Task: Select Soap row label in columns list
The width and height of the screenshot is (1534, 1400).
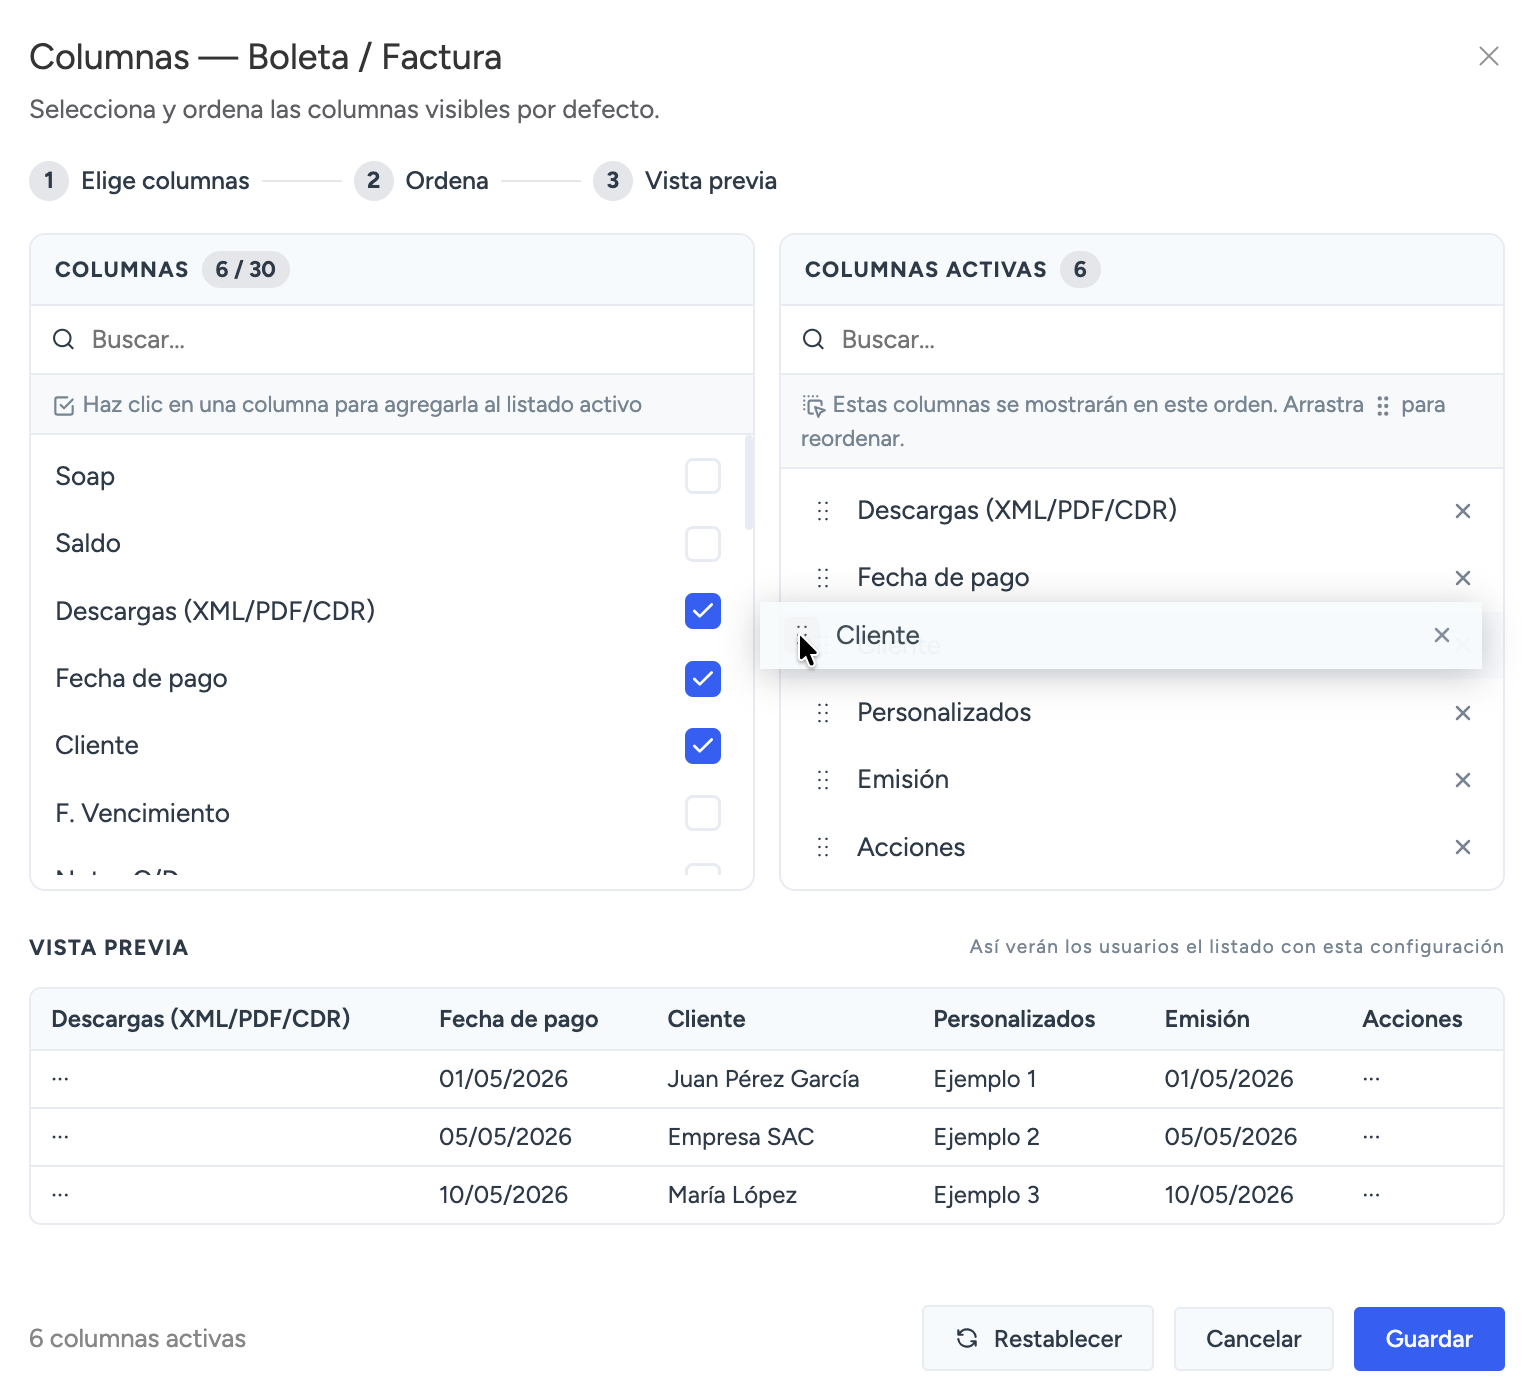Action: [85, 476]
